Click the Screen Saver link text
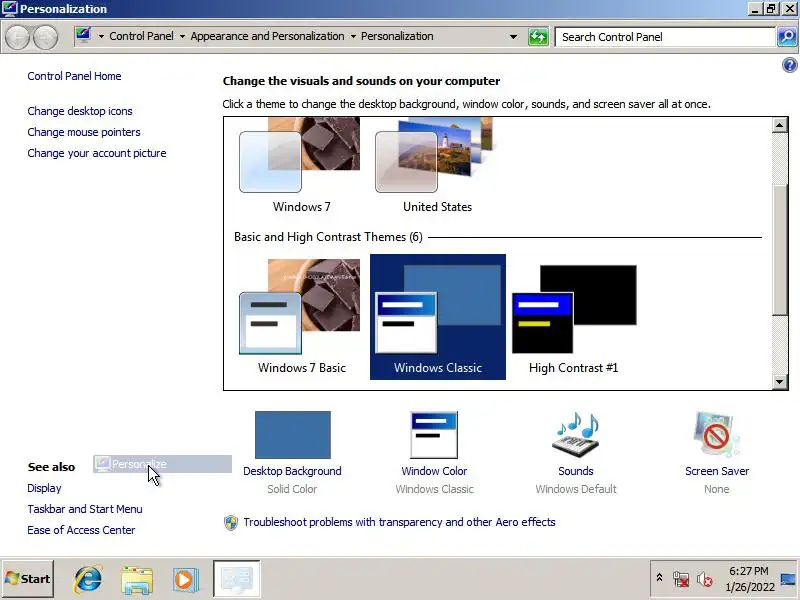This screenshot has height=600, width=800. (717, 471)
